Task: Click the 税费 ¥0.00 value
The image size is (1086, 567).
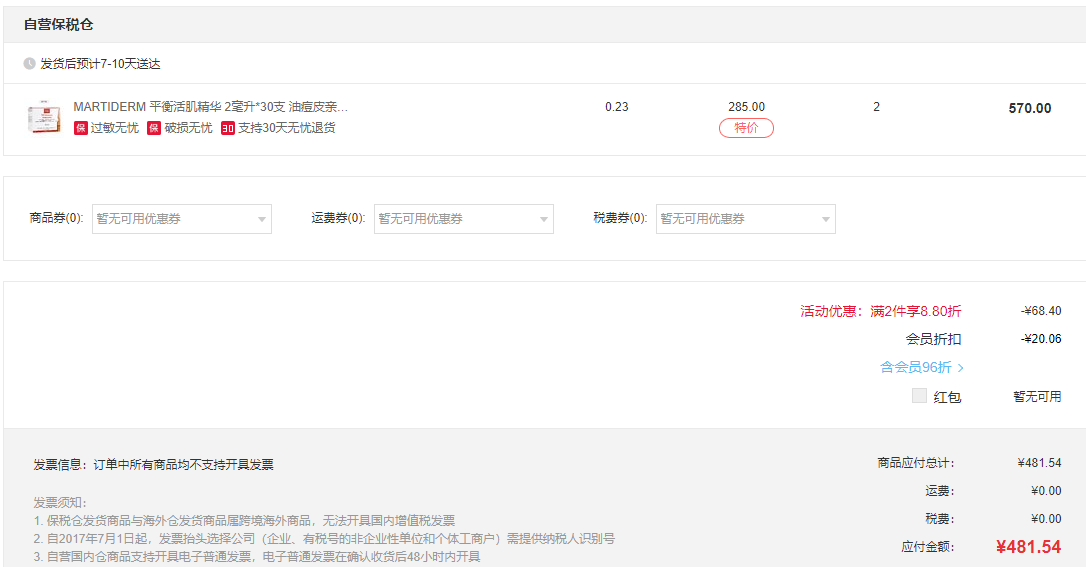Action: (x=1046, y=519)
